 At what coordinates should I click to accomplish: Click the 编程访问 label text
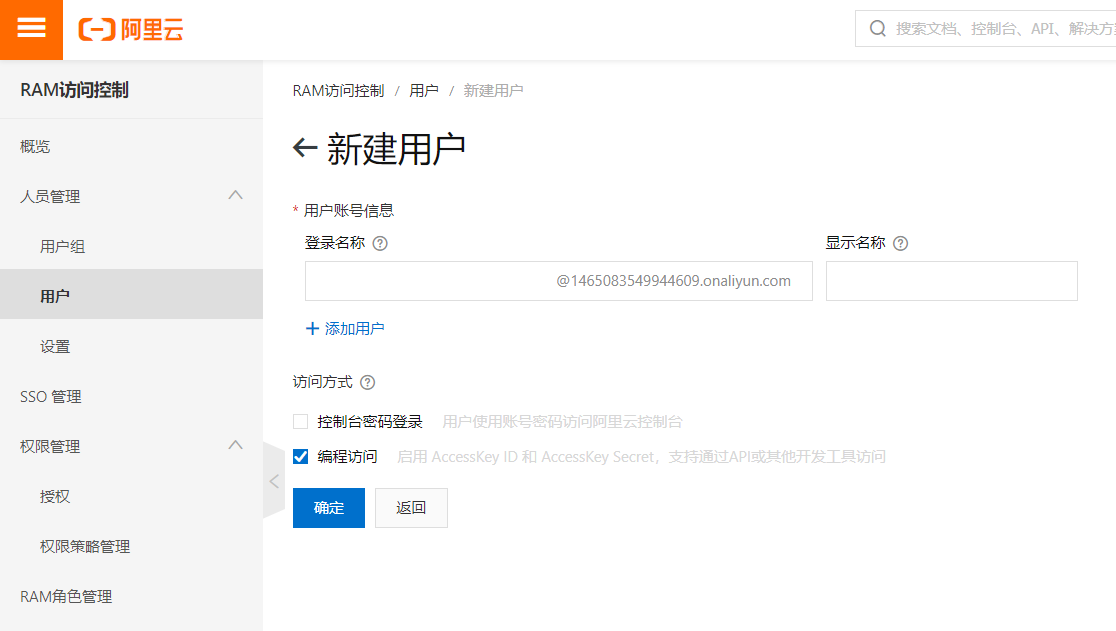pos(347,457)
